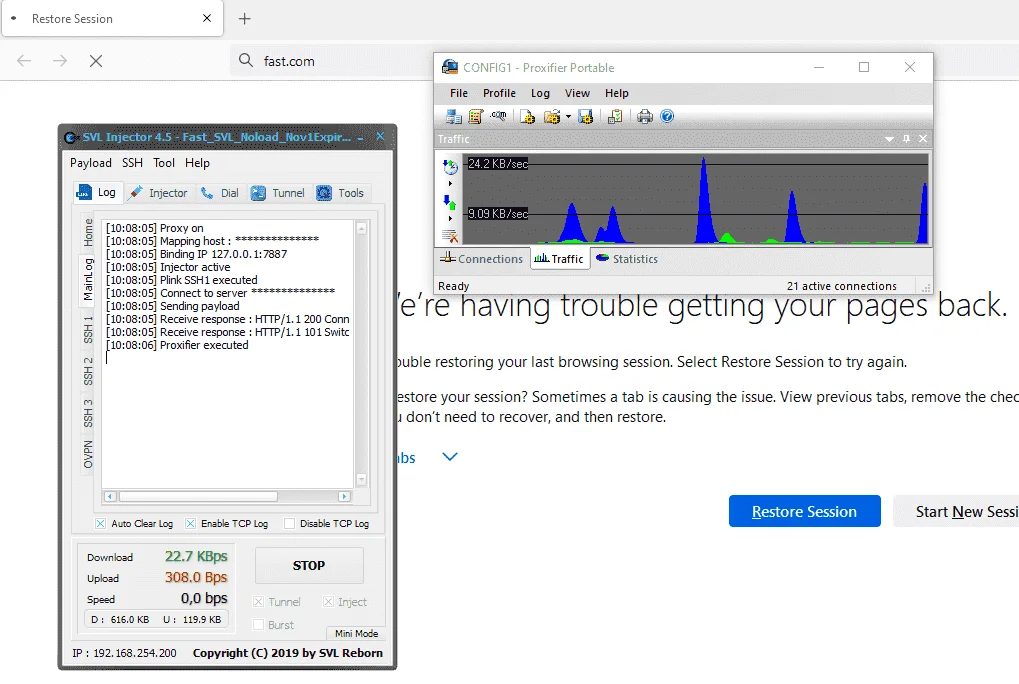Close the Restore Session browser tab
1019x684 pixels.
(207, 18)
